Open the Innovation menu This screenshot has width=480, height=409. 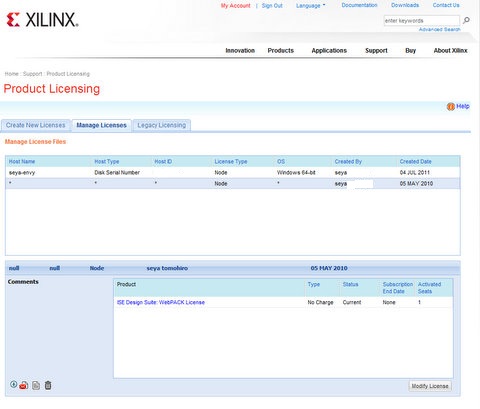pyautogui.click(x=240, y=51)
